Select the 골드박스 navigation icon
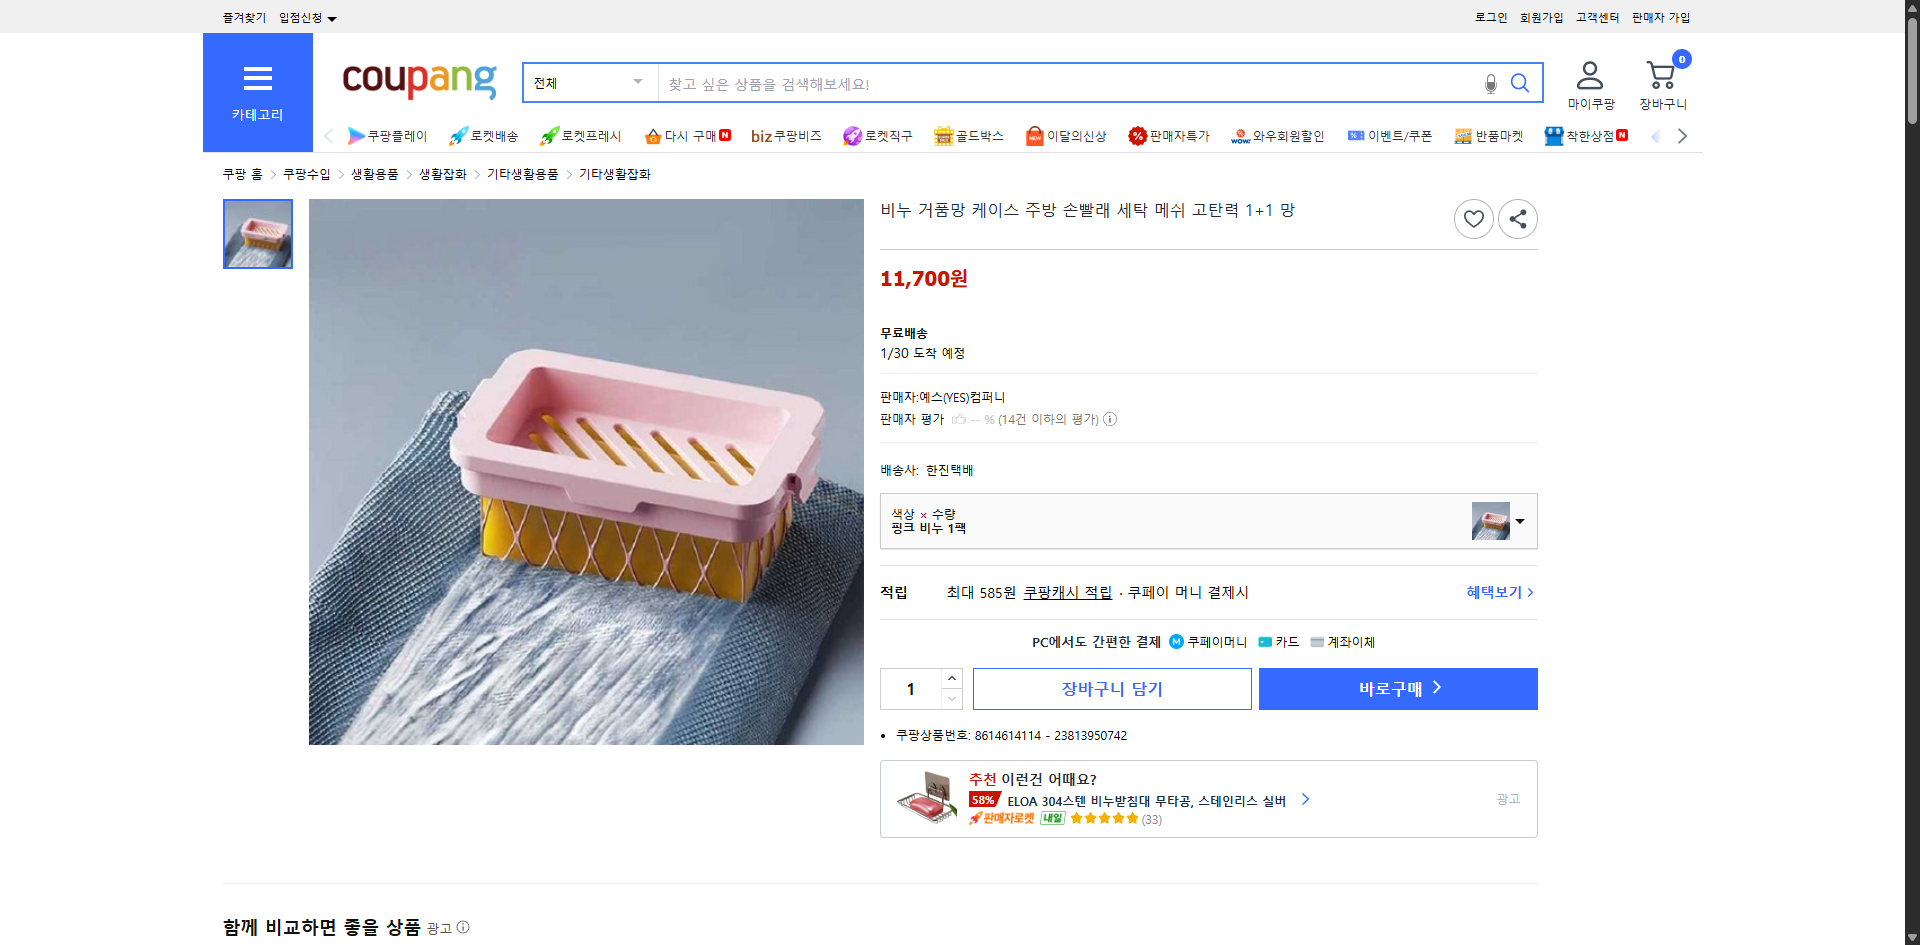The image size is (1920, 945). click(968, 135)
